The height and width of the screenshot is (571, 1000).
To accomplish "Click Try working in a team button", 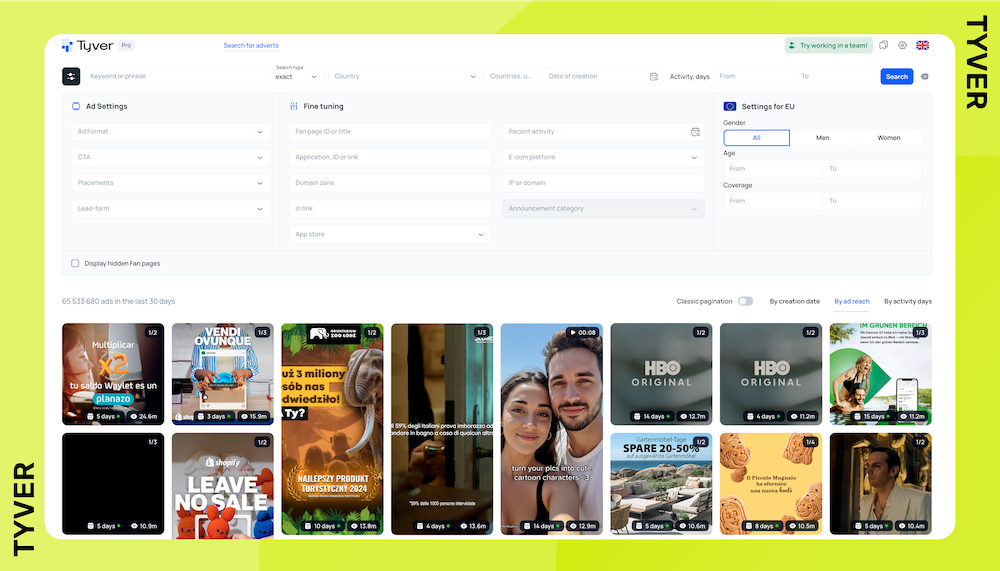I will coord(828,45).
